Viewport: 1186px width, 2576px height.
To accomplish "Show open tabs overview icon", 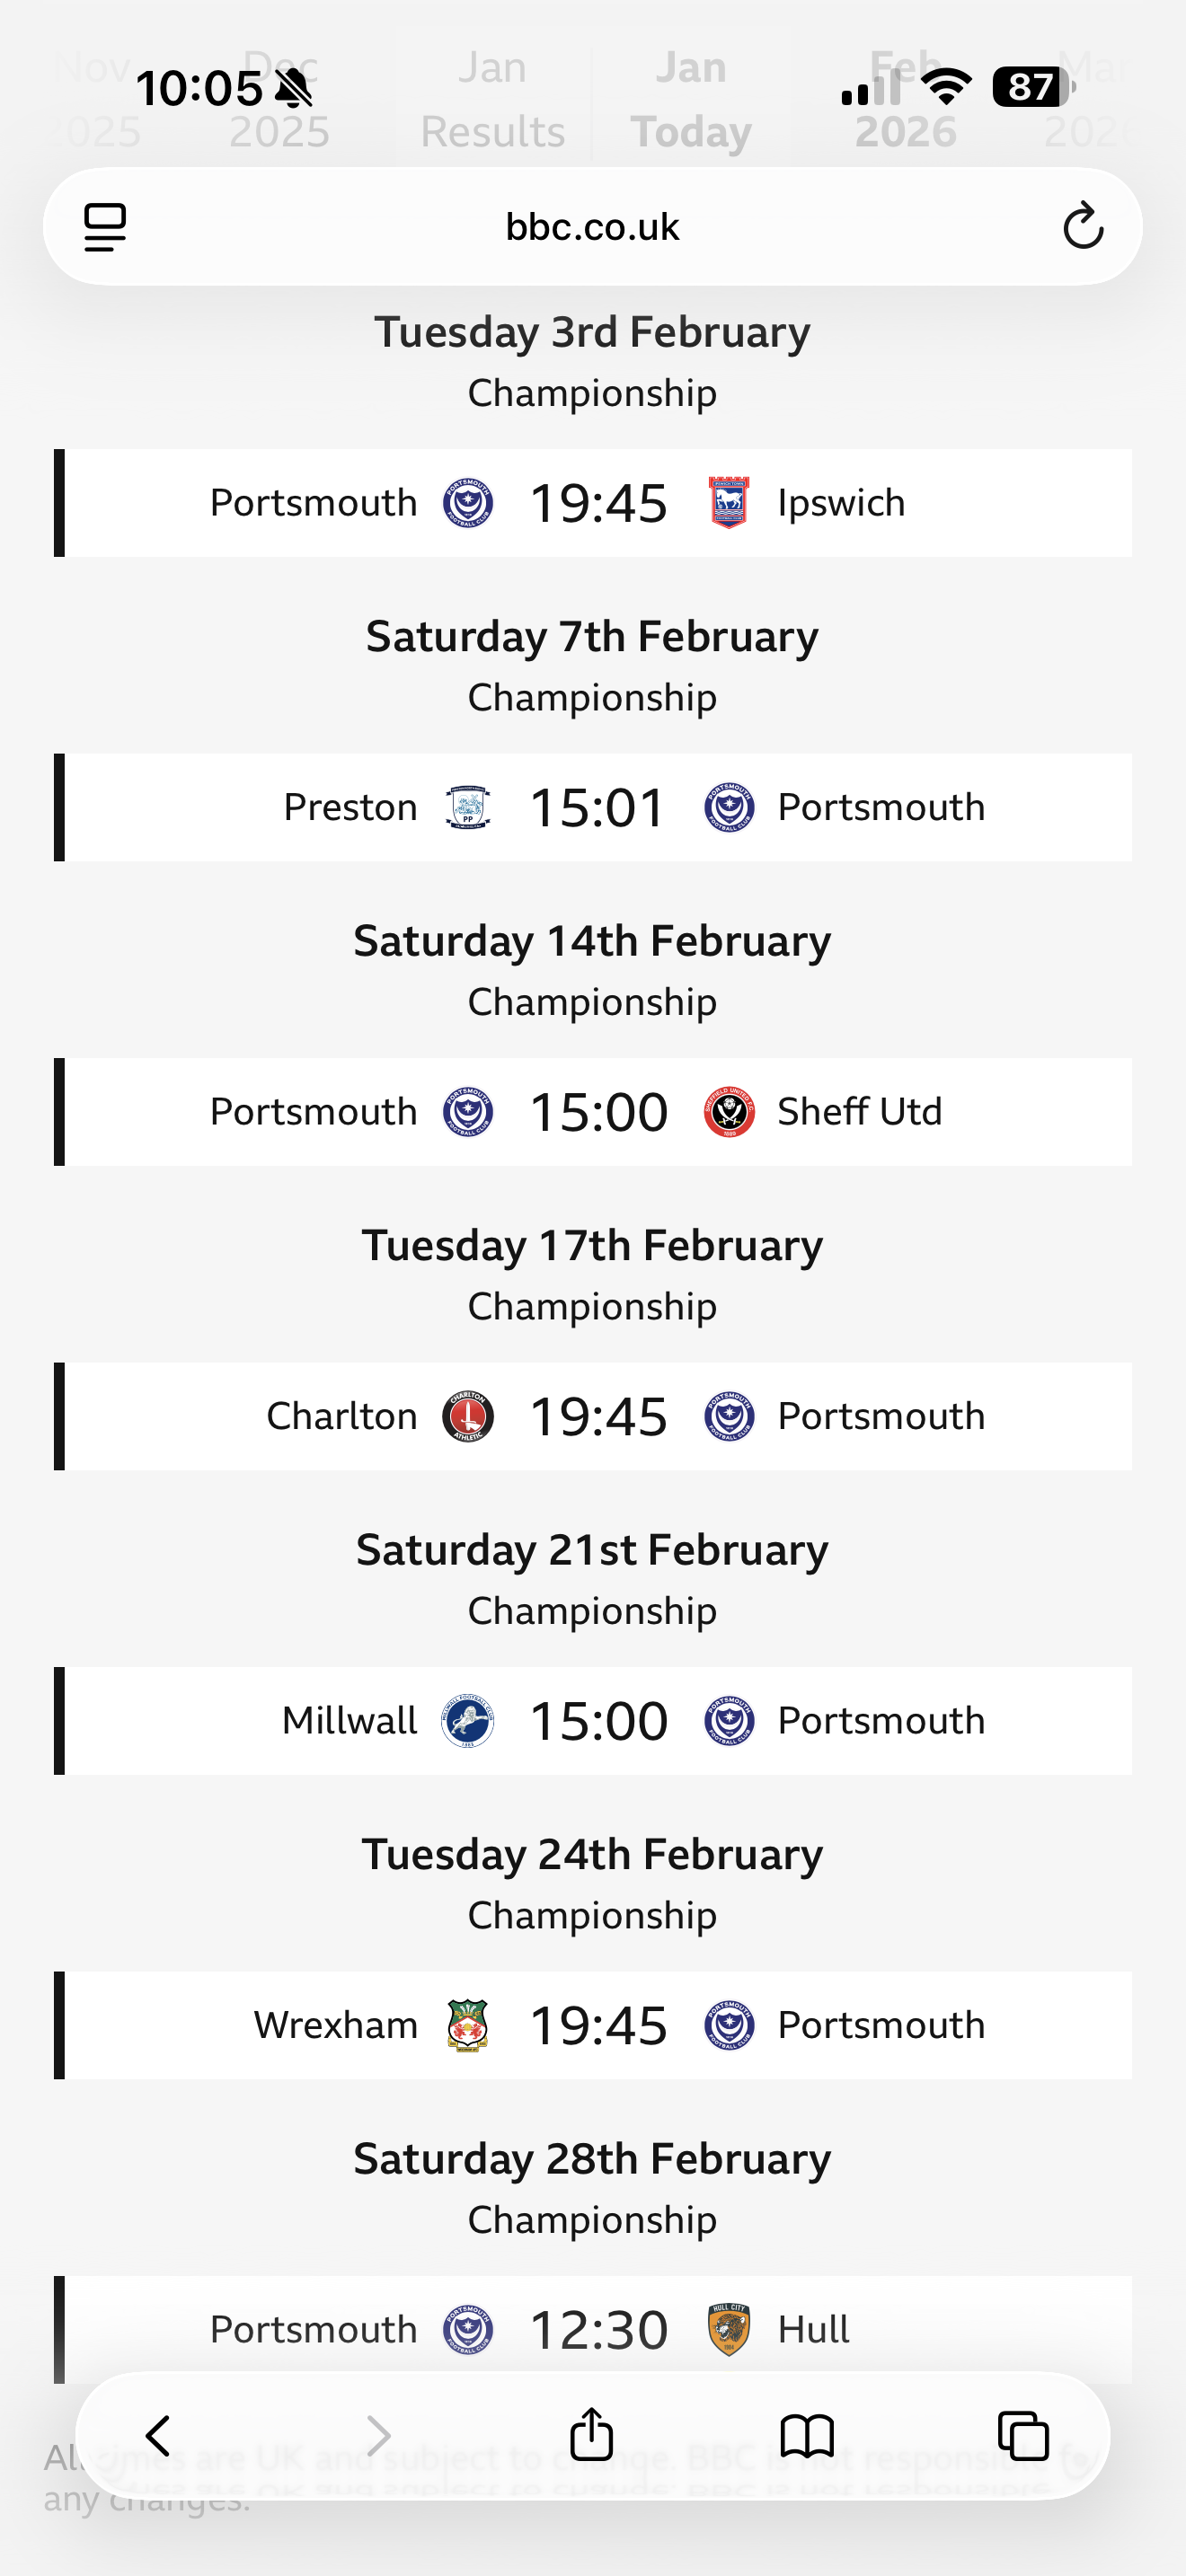I will click(1022, 2435).
